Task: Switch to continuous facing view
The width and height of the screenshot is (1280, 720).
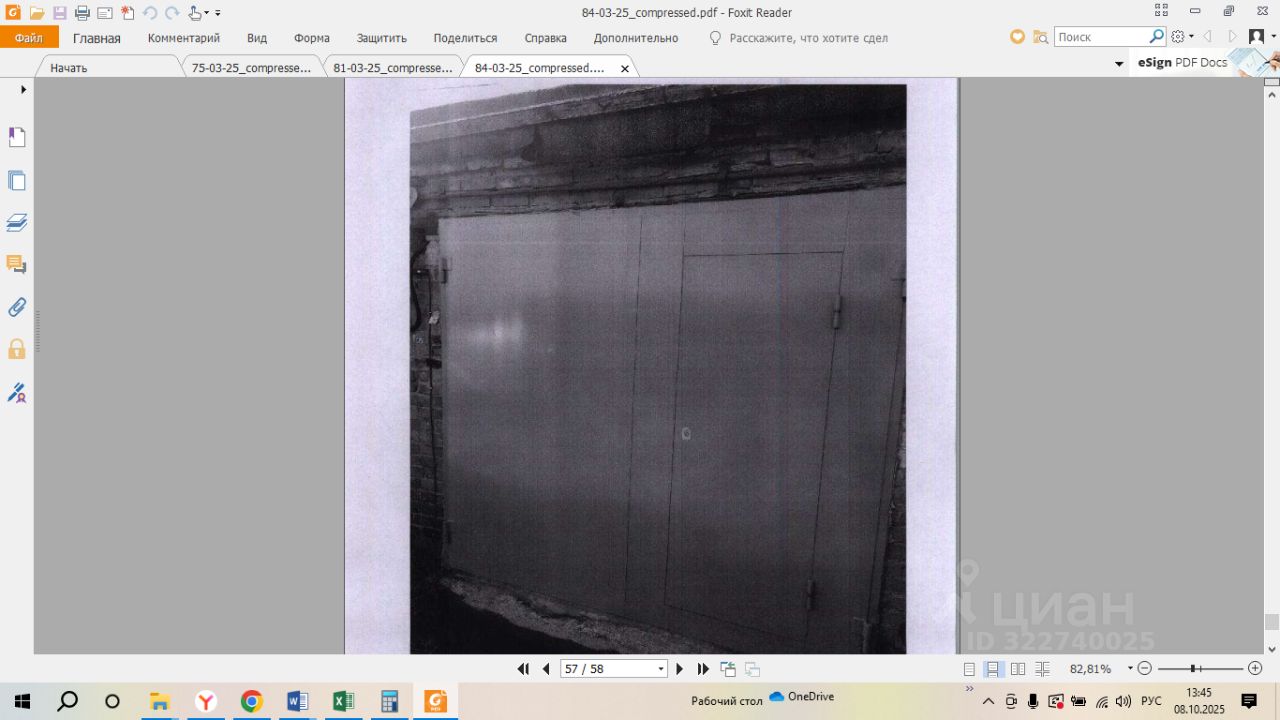Action: 1042,669
